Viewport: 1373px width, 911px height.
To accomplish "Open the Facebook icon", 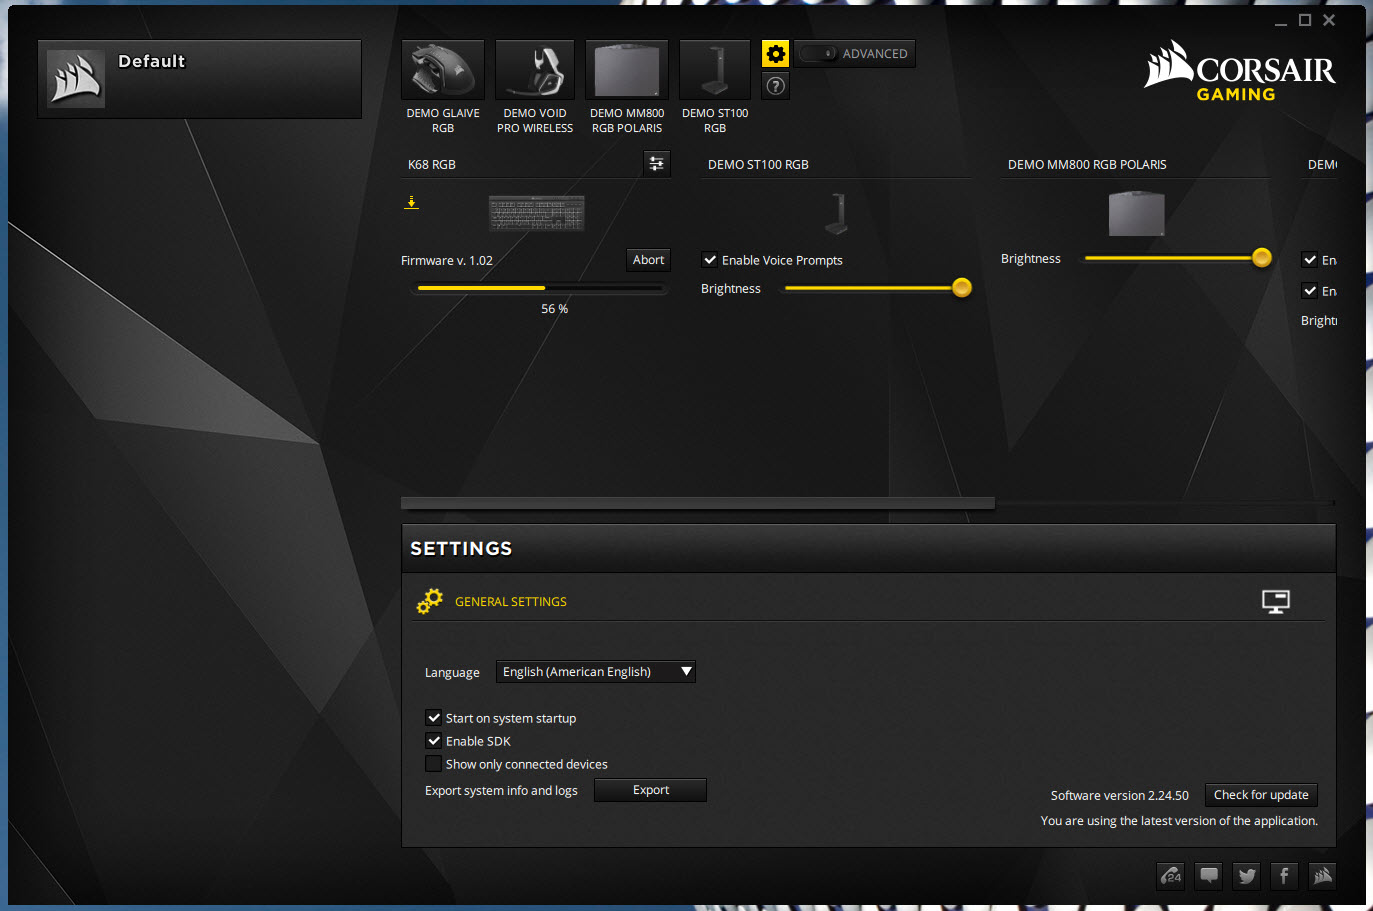I will 1285,876.
